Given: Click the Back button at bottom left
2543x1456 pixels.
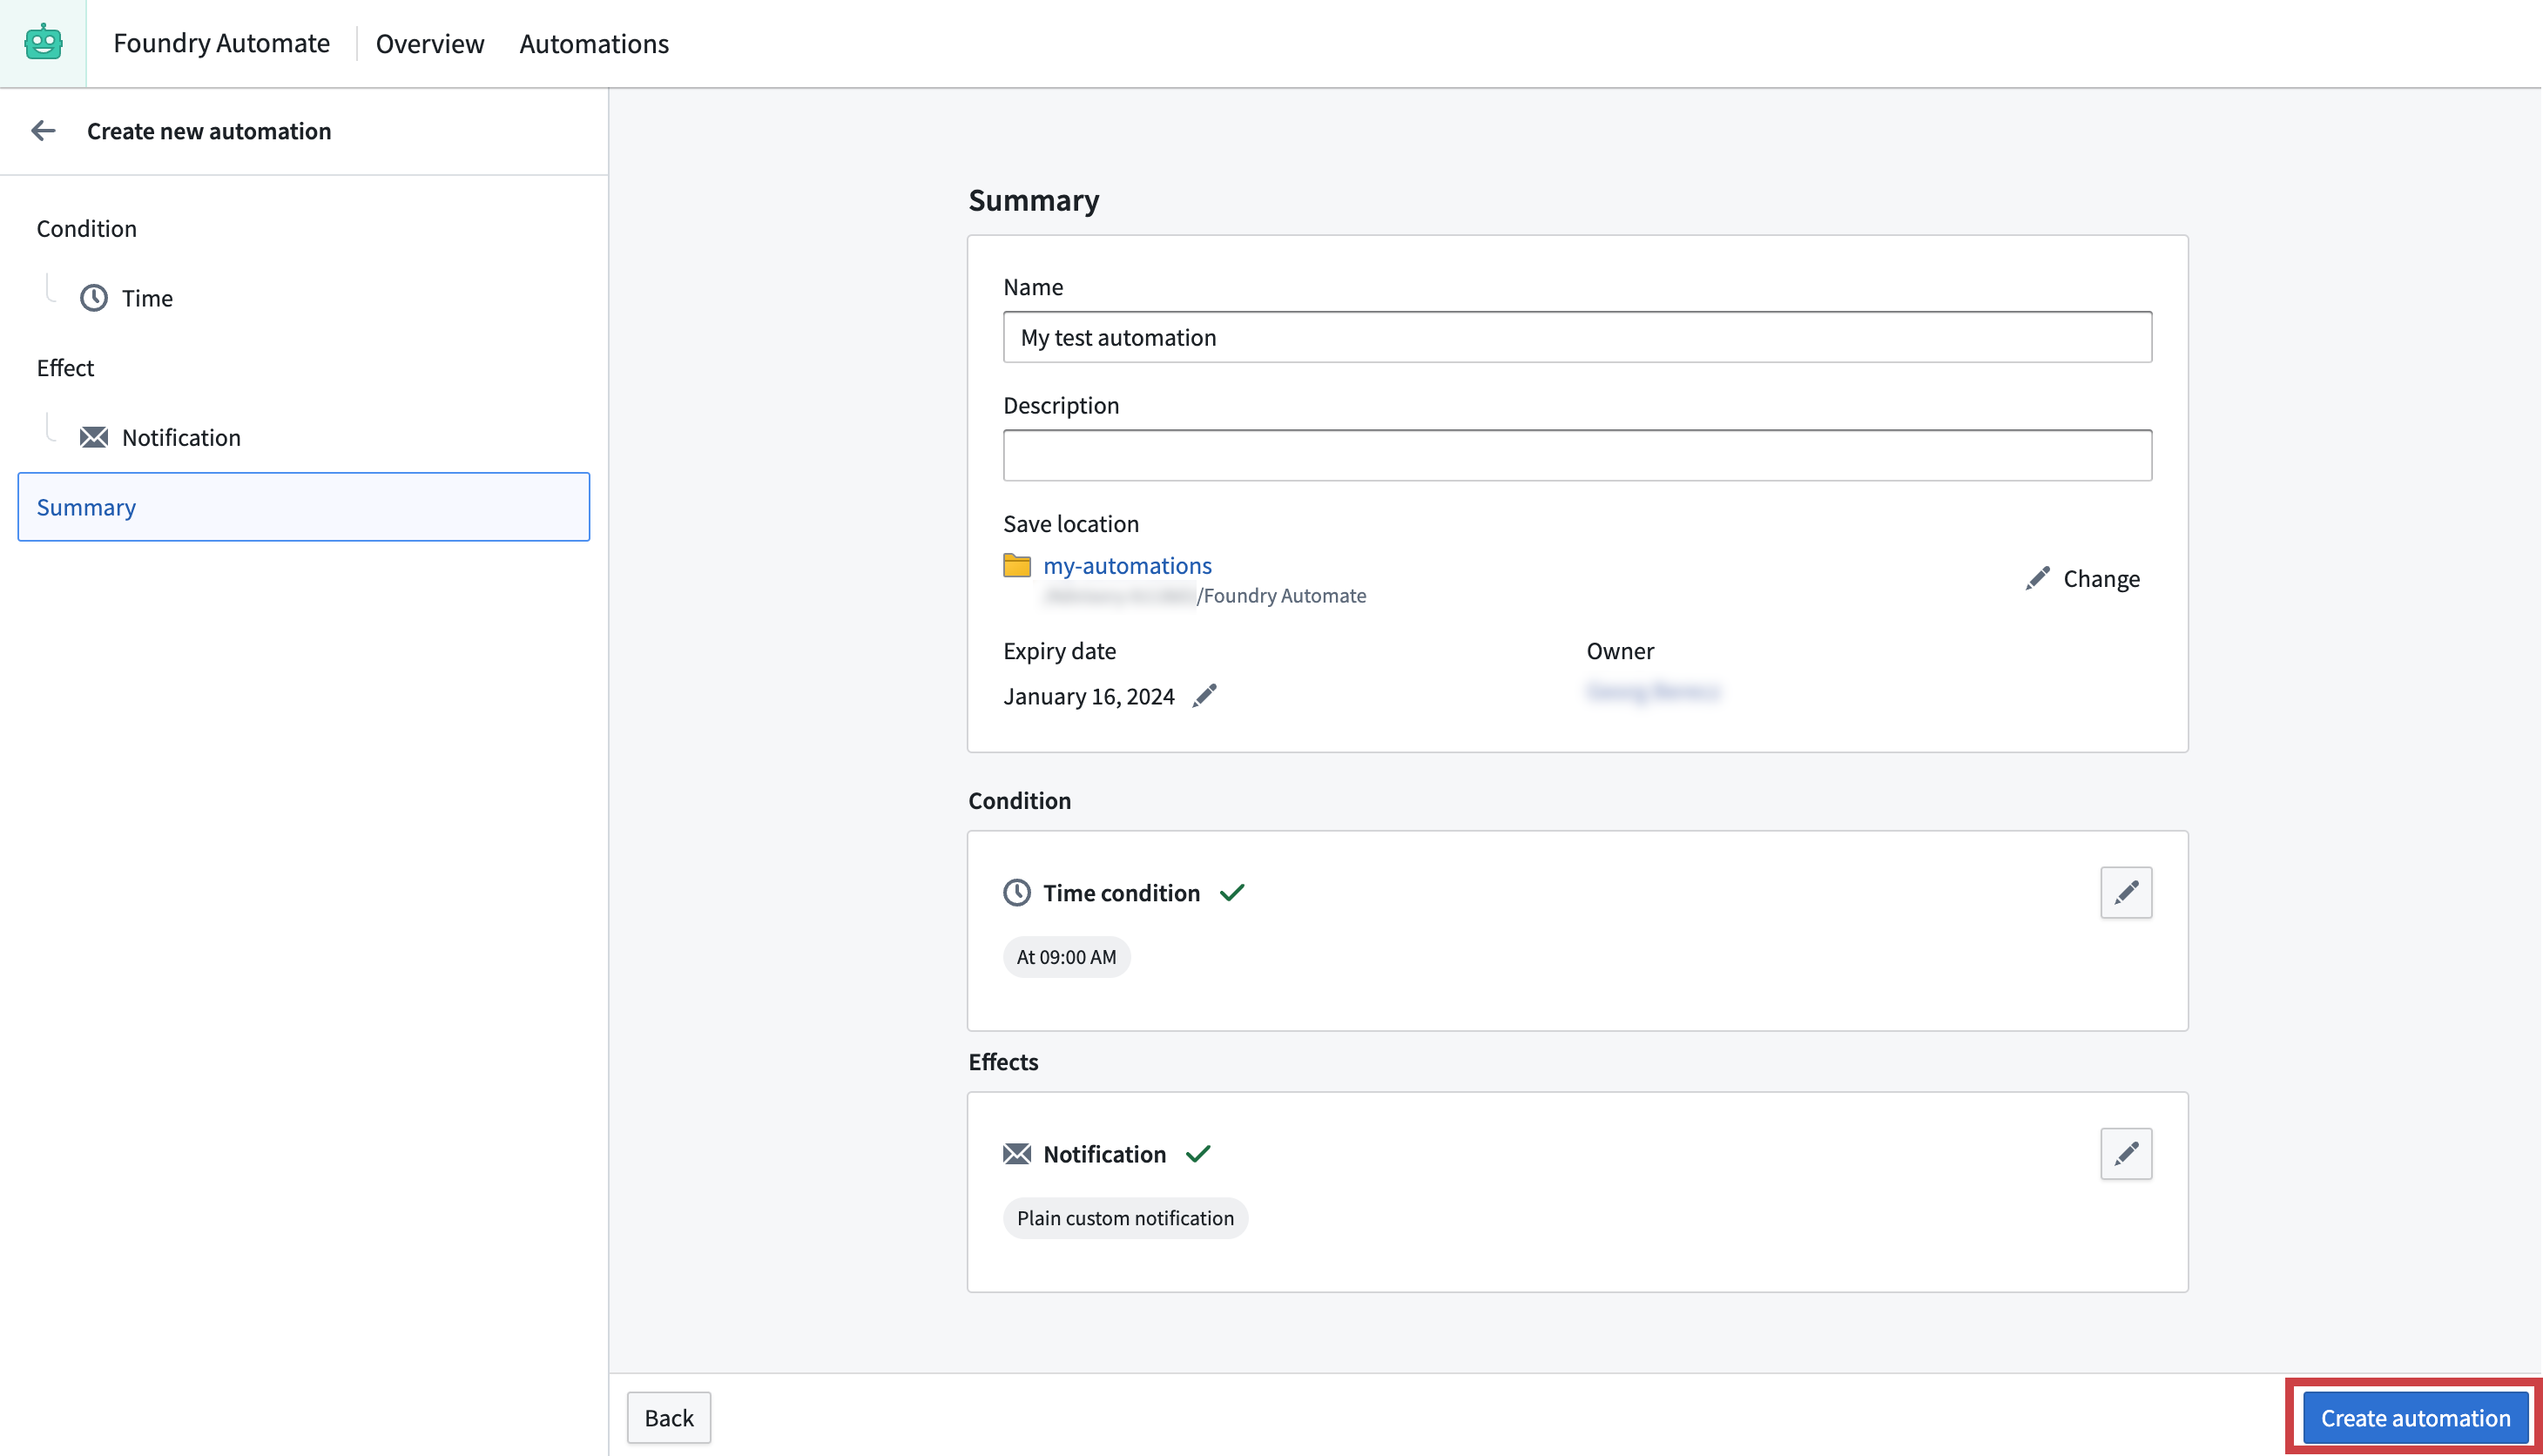Looking at the screenshot, I should [x=669, y=1418].
